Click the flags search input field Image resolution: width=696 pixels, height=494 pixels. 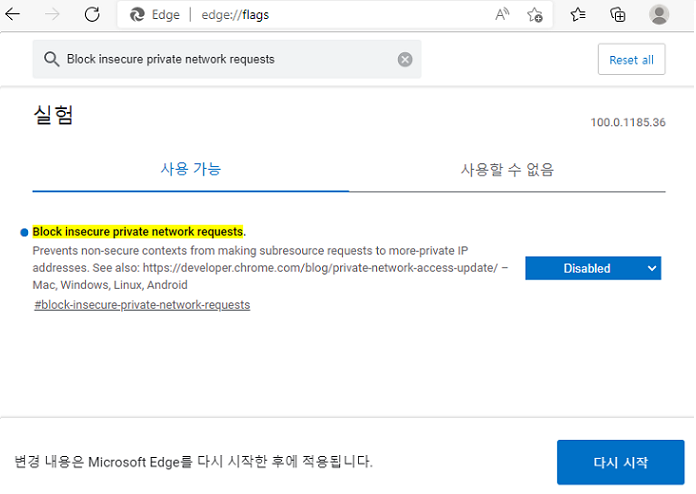pyautogui.click(x=227, y=59)
